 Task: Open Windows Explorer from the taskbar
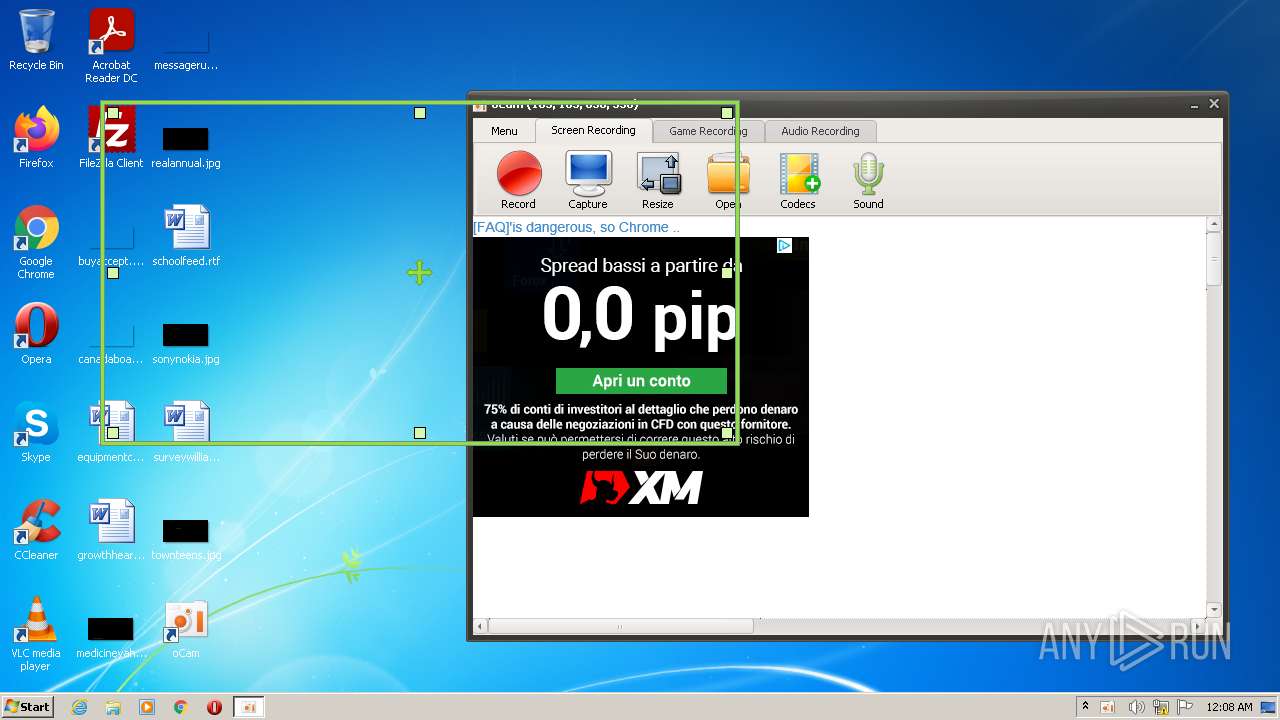pyautogui.click(x=113, y=707)
